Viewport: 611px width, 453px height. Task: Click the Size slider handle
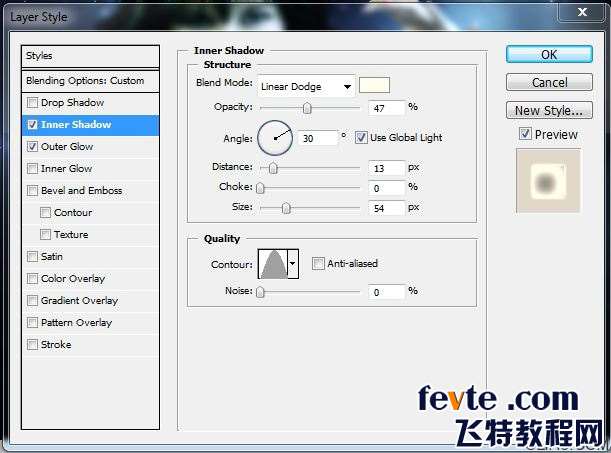[286, 208]
